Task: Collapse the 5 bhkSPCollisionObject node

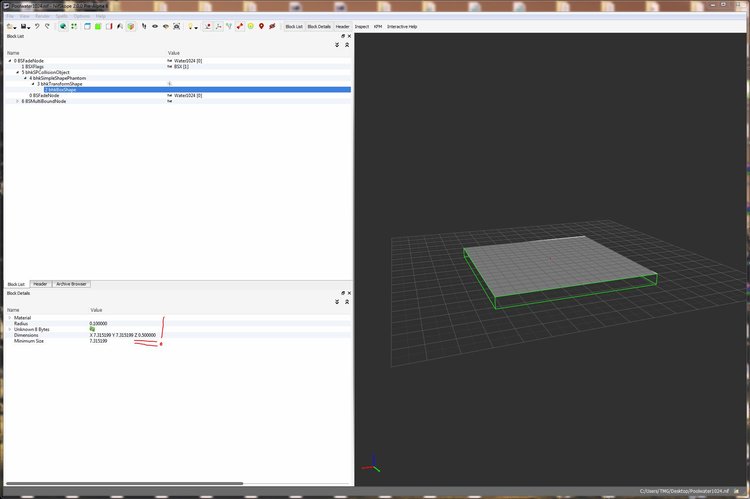Action: click(x=18, y=72)
